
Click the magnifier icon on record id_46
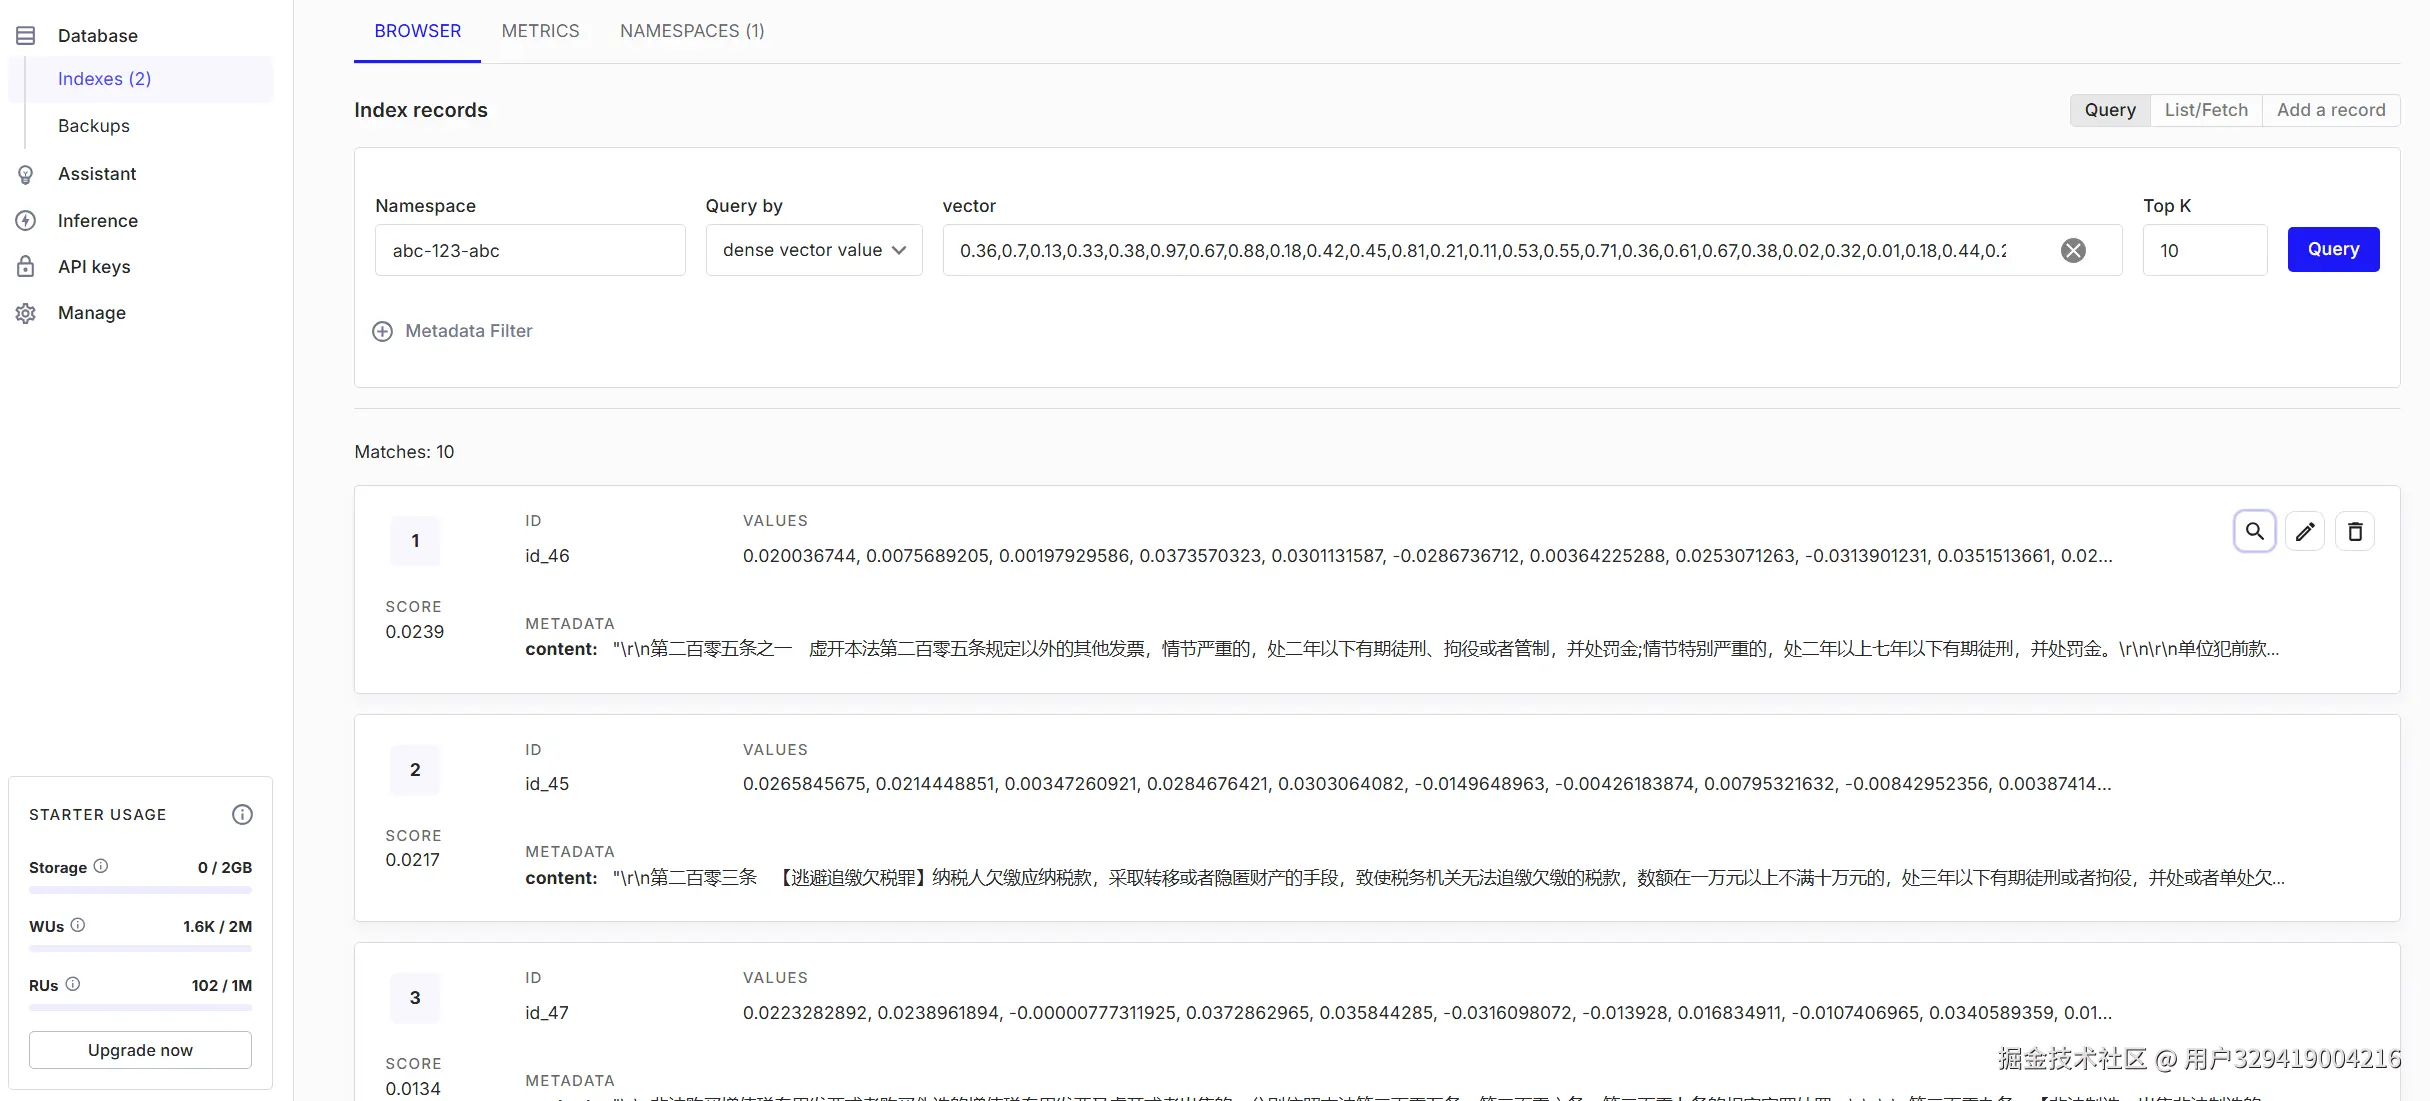[x=2254, y=531]
